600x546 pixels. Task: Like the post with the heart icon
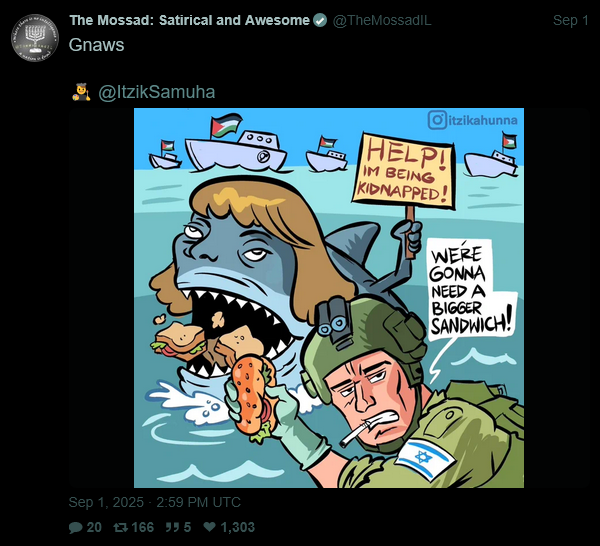[x=209, y=527]
